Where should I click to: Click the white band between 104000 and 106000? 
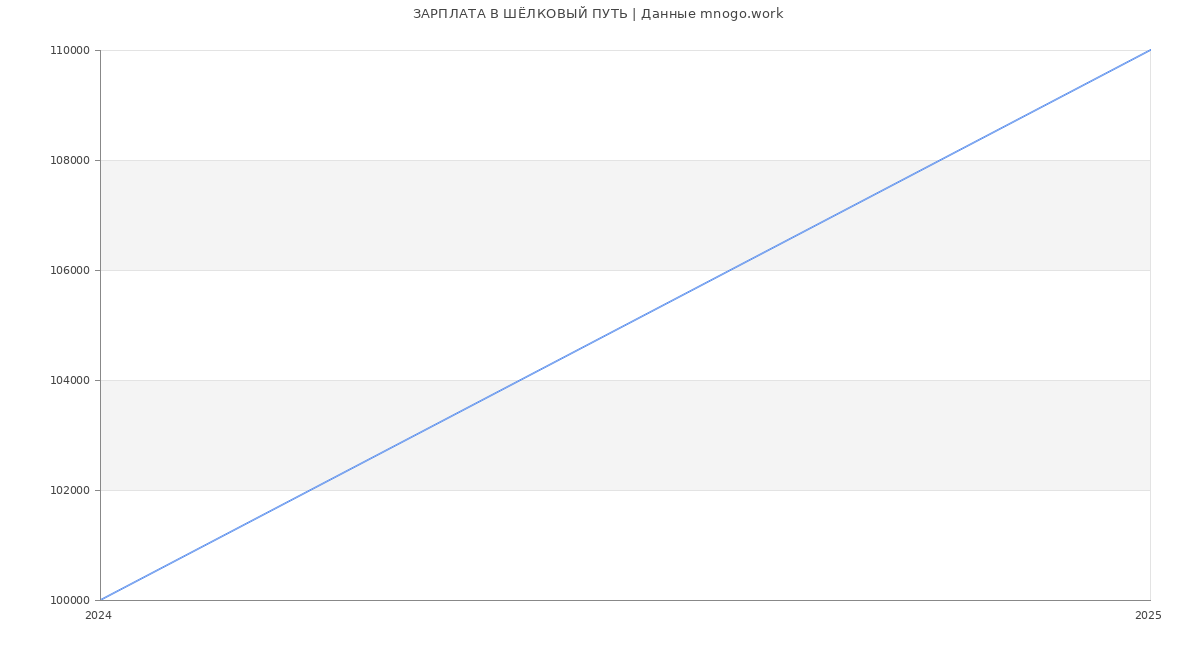click(300, 325)
